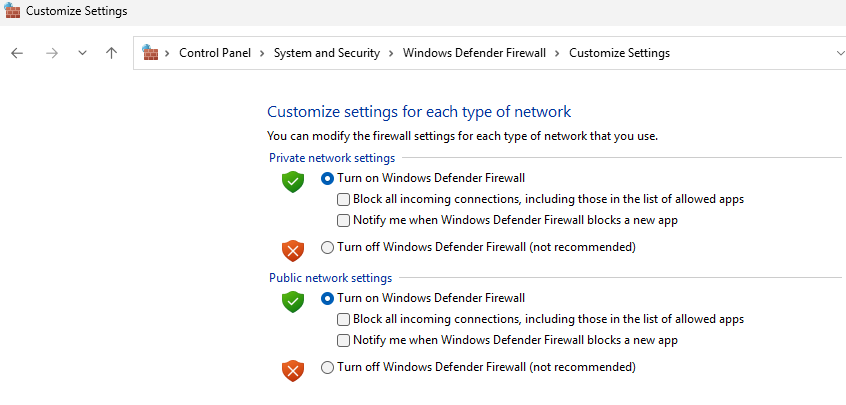Screen dimensions: 846x405
Task: Click green shield icon in Private network settings
Action: (x=293, y=182)
